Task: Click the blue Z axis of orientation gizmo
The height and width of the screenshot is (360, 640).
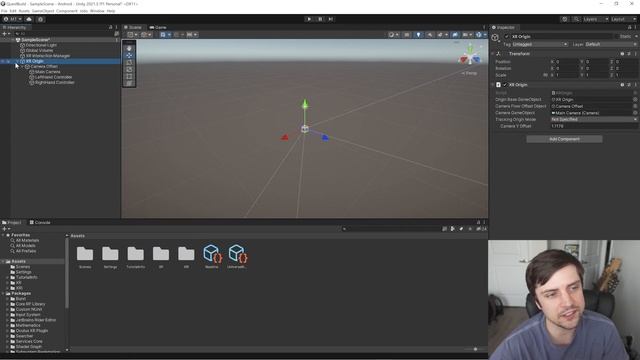Action: pos(476,60)
